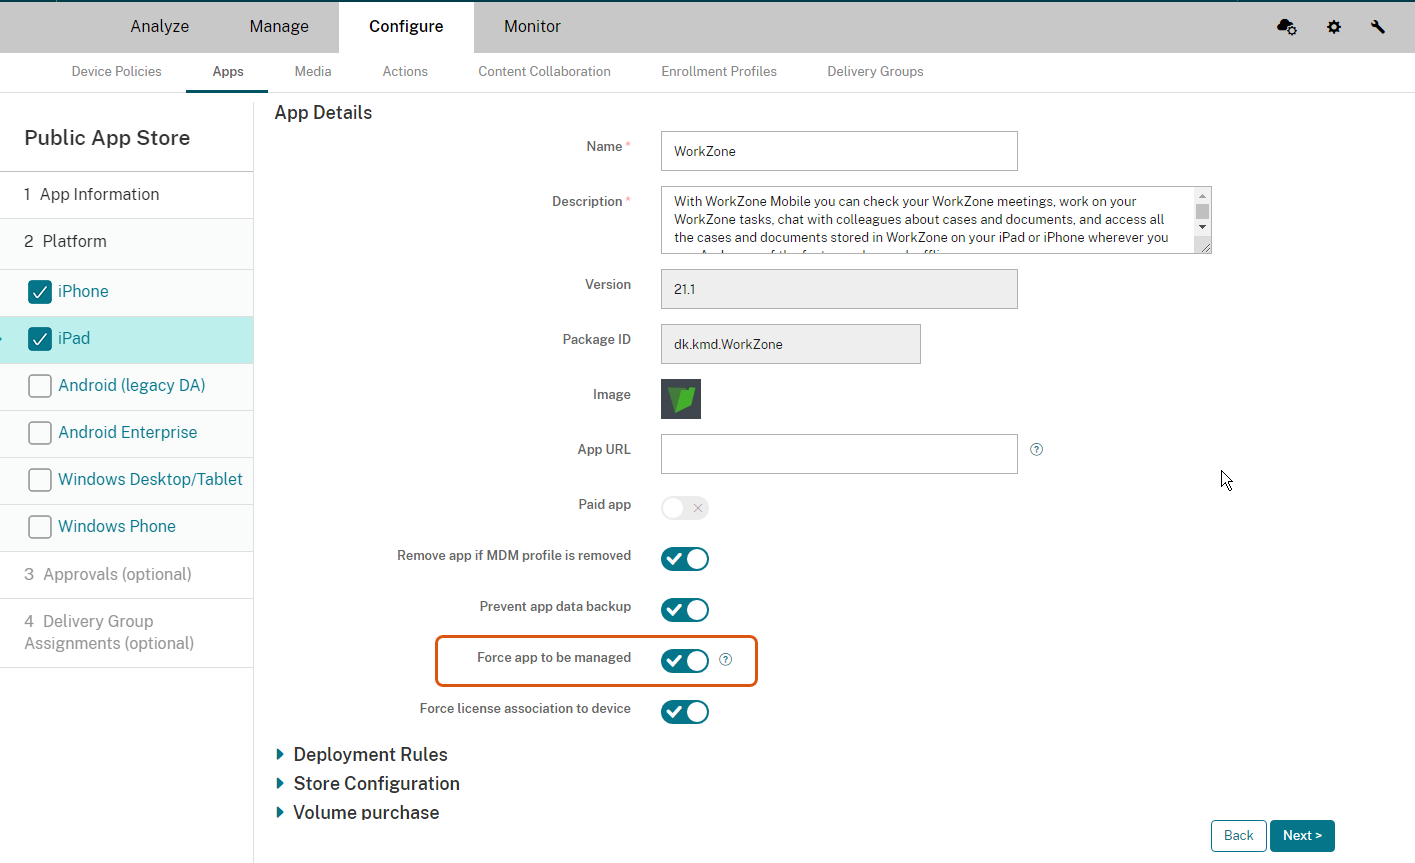Go to step 4 Delivery Group Assignments
The image size is (1415, 863).
tap(126, 633)
